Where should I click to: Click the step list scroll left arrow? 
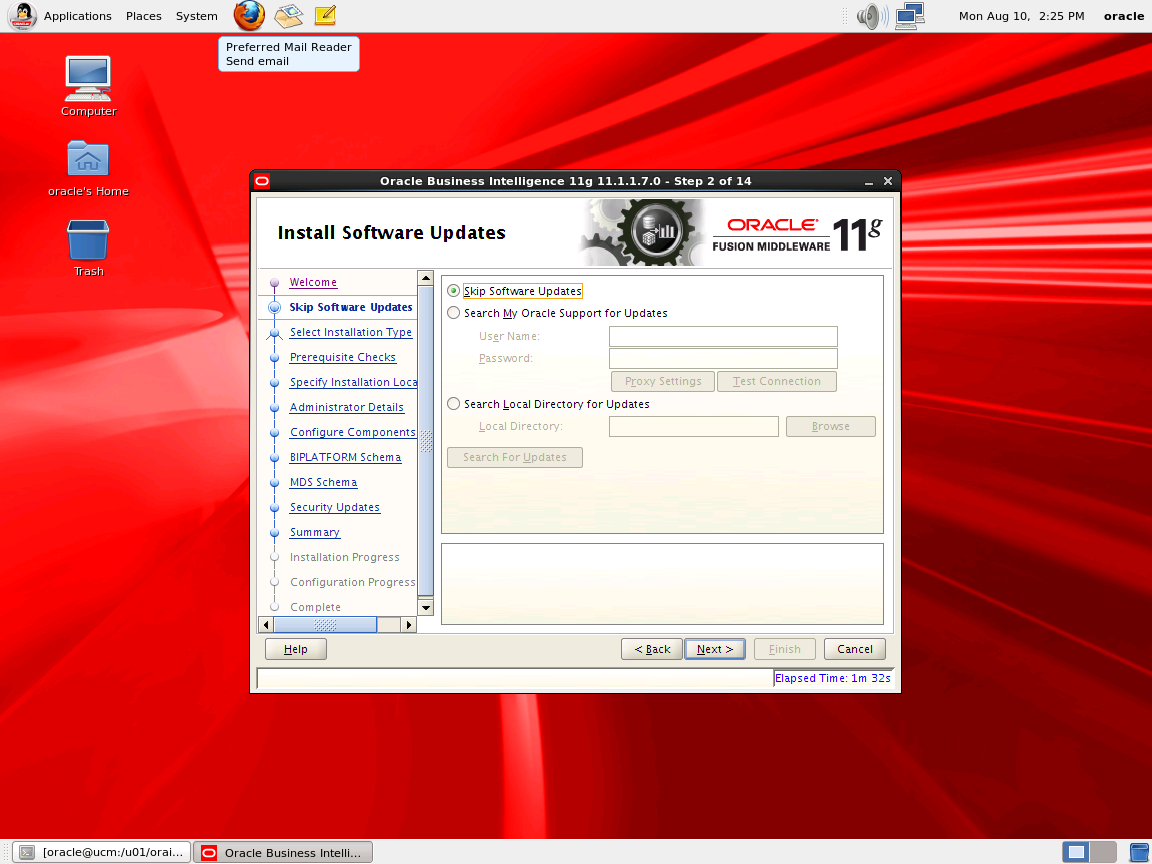coord(266,624)
